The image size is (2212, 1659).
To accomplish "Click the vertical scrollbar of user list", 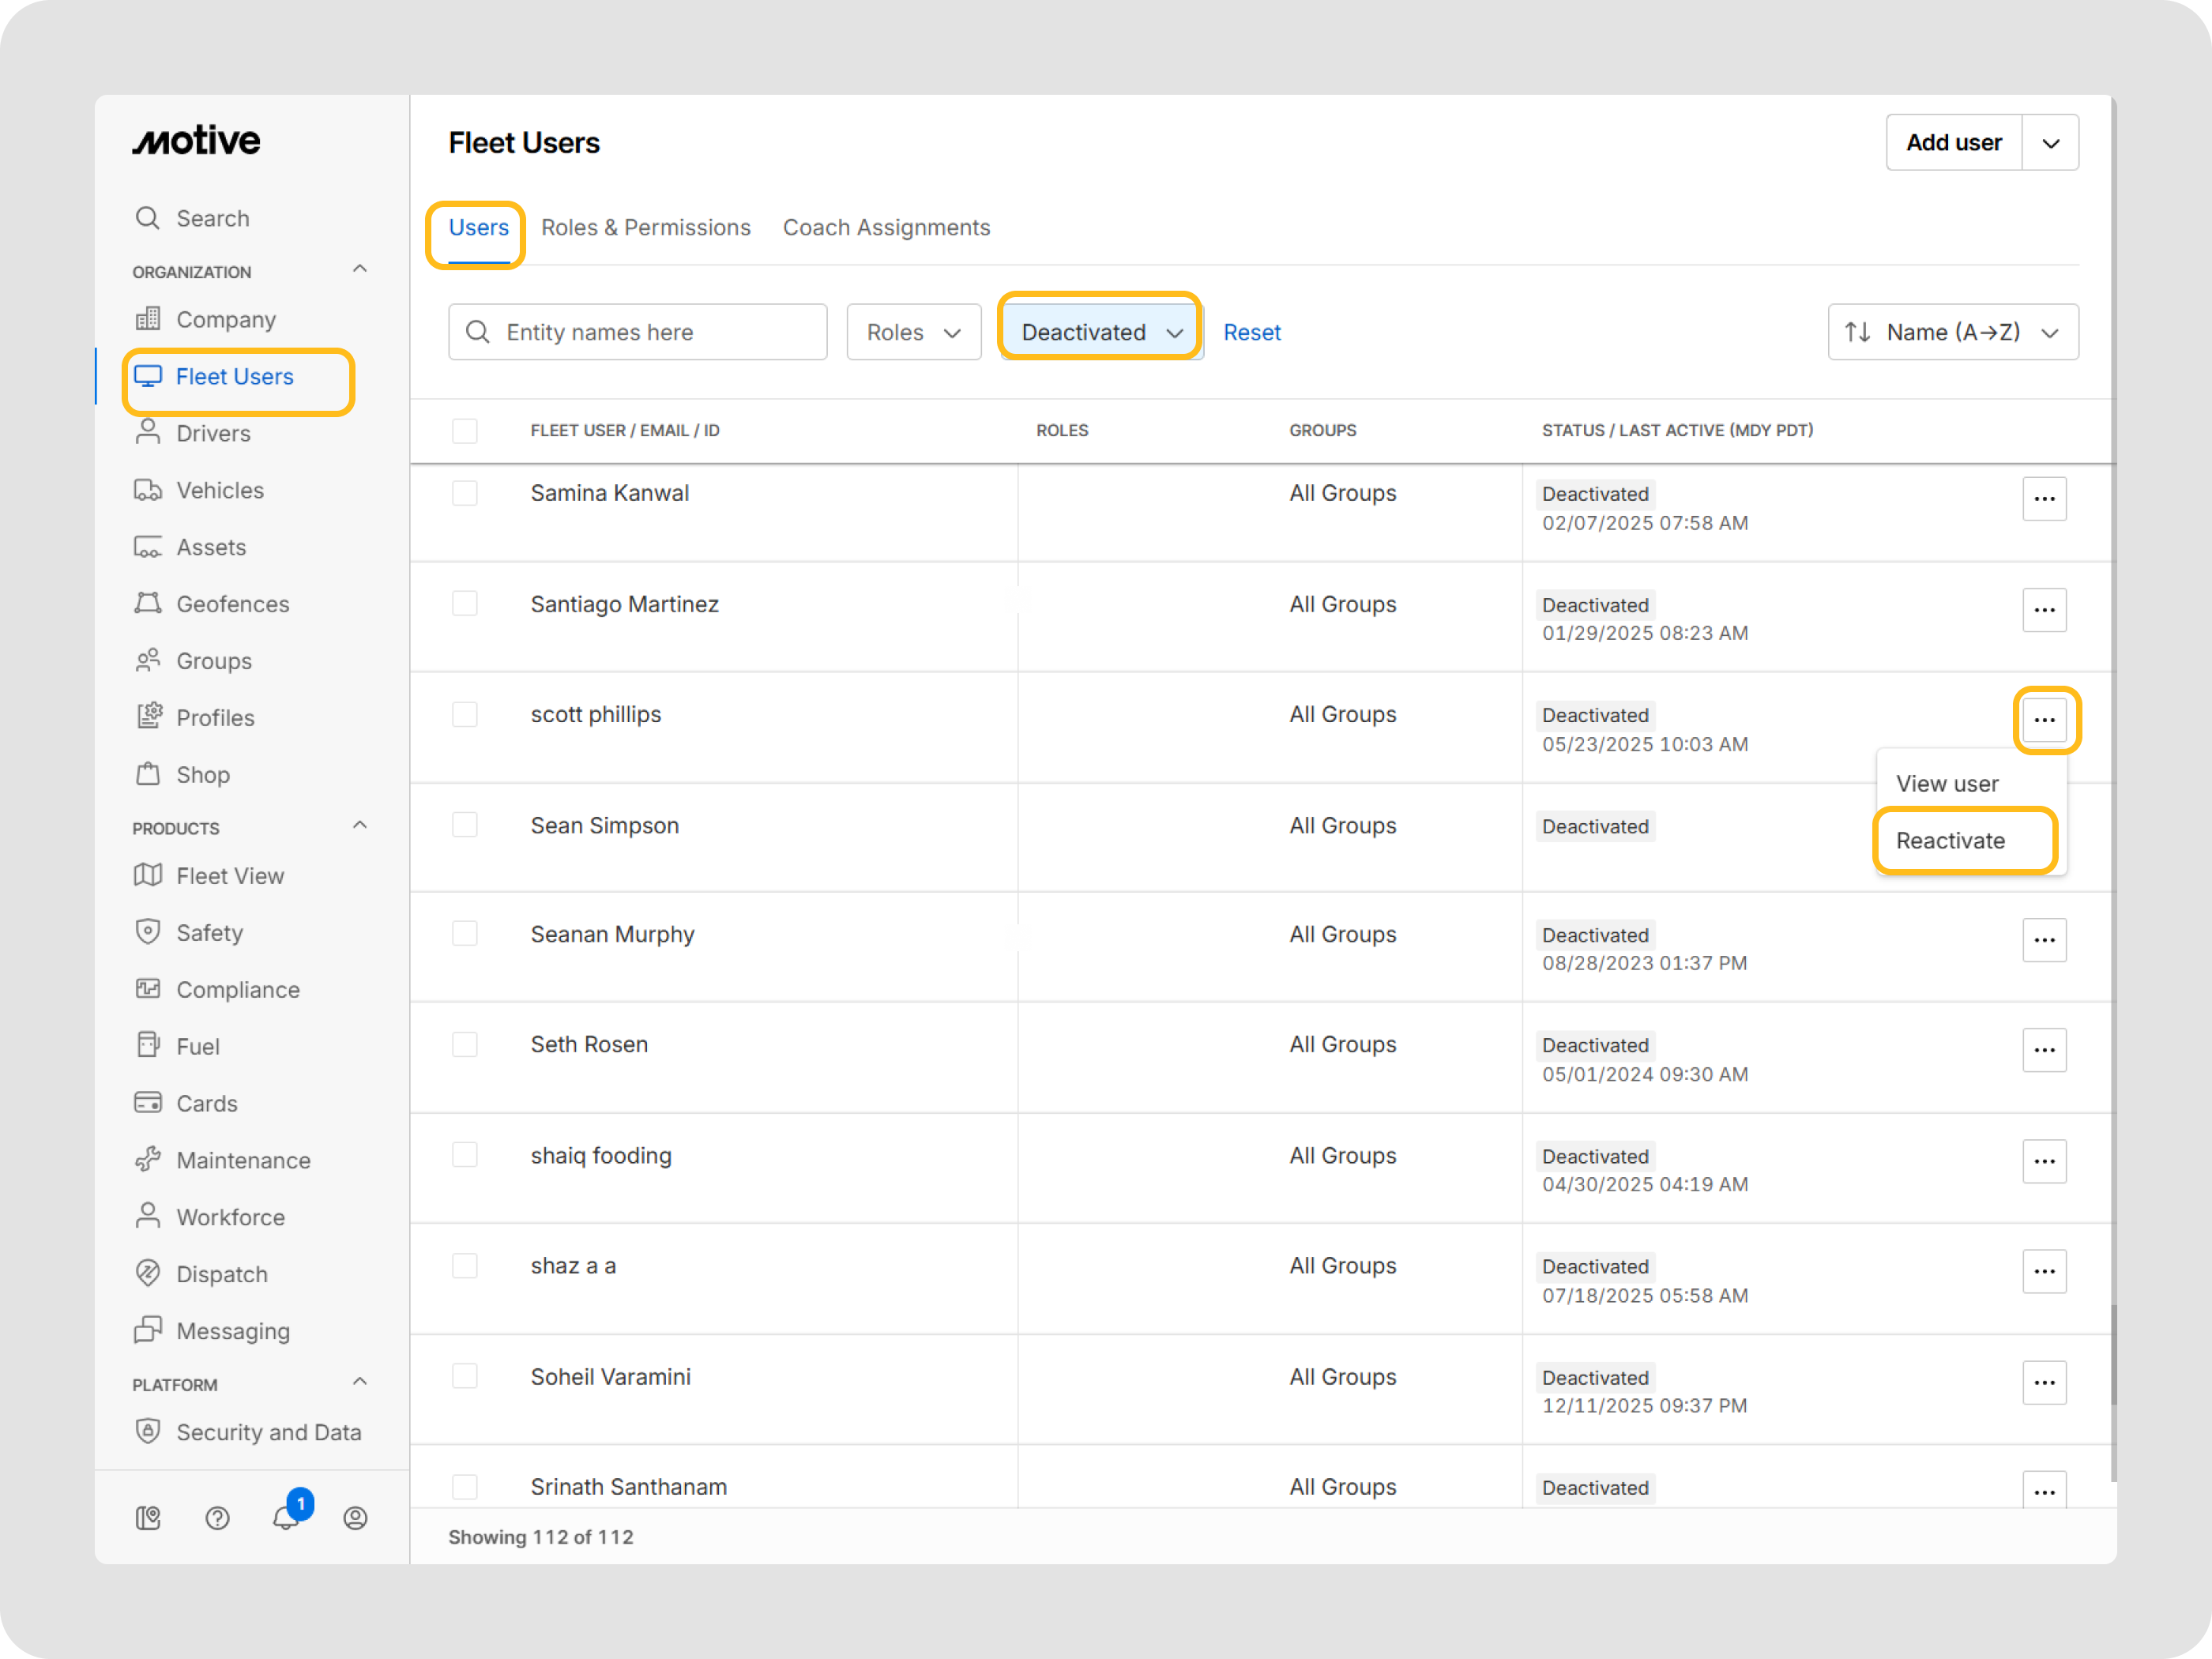I will pos(2113,1355).
